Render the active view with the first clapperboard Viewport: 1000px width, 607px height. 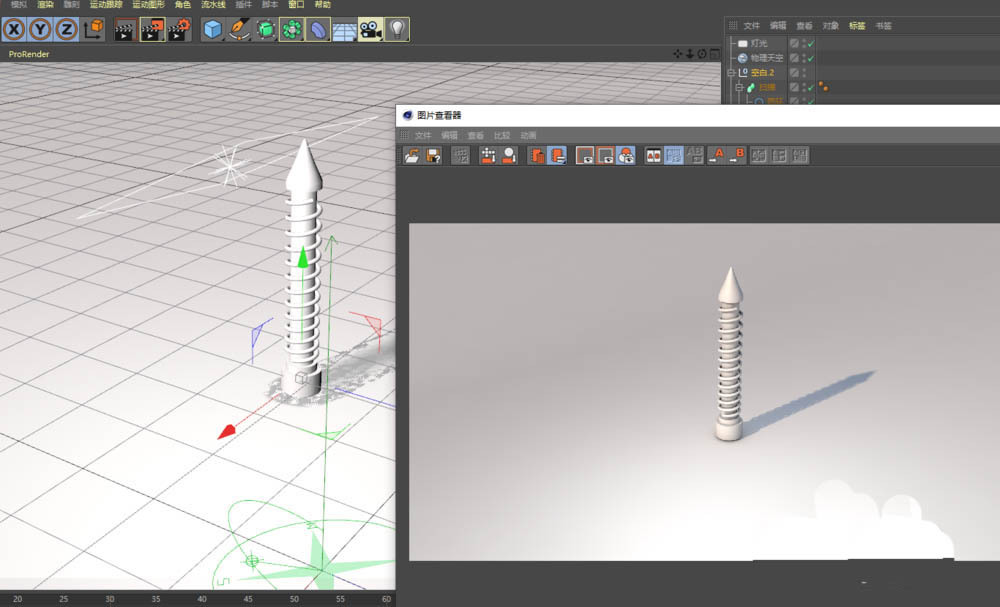pos(126,29)
